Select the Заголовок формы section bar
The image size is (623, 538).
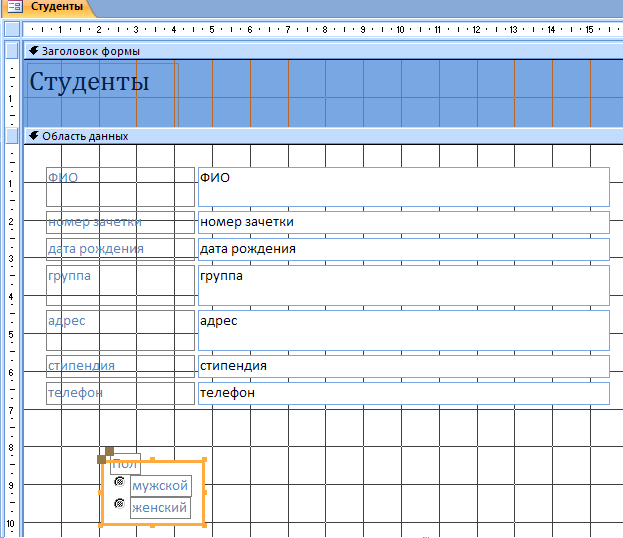pos(323,51)
